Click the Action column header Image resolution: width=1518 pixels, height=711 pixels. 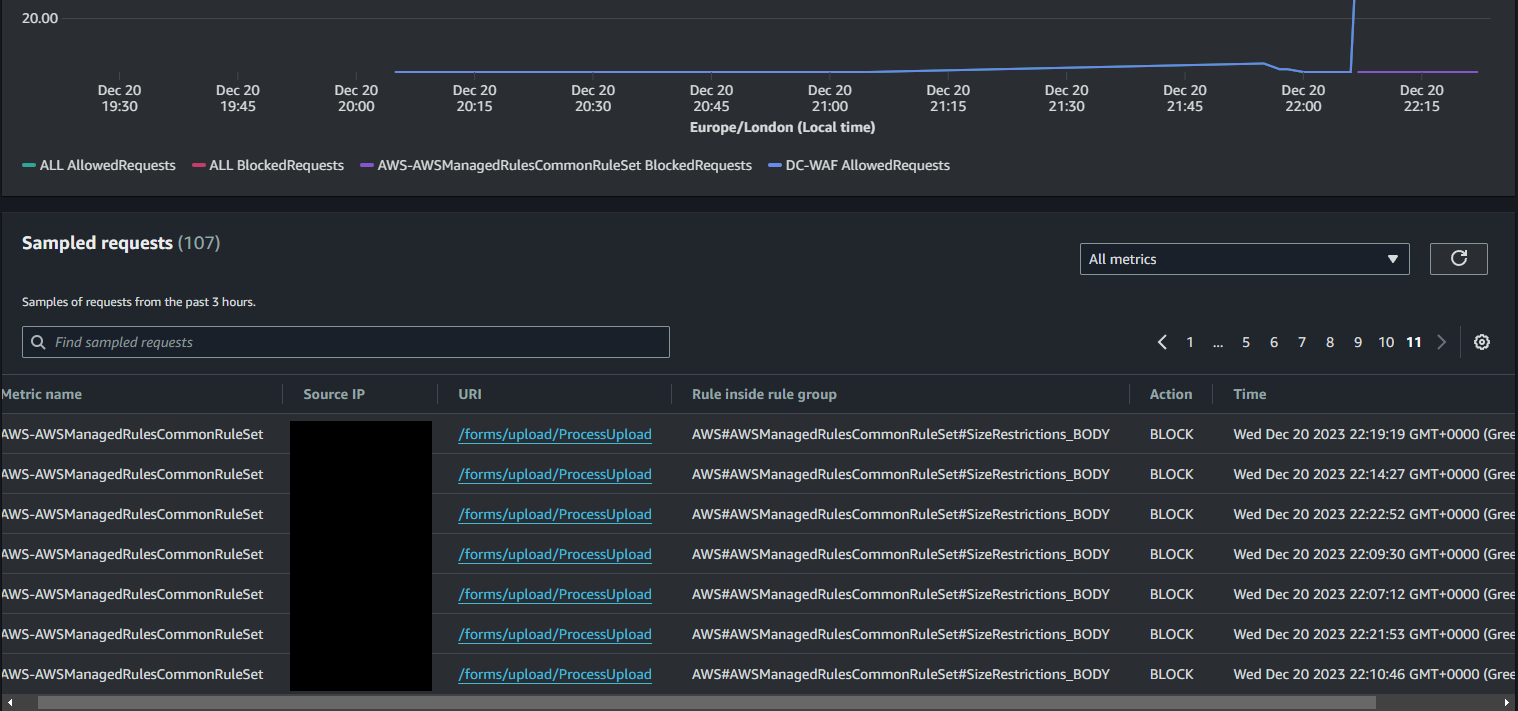click(x=1170, y=395)
